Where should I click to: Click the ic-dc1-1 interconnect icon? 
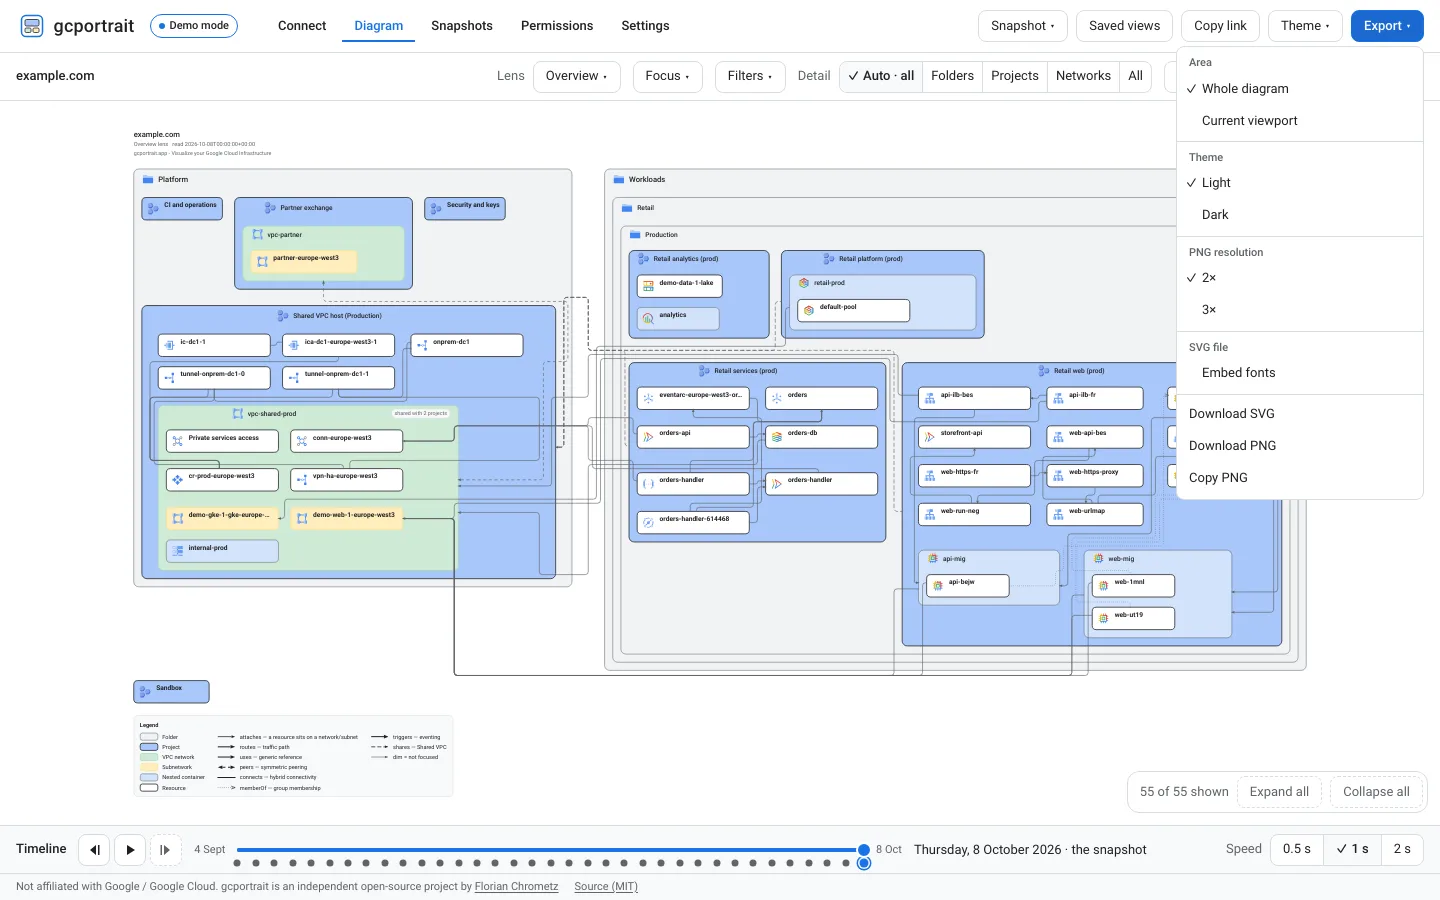pyautogui.click(x=170, y=345)
